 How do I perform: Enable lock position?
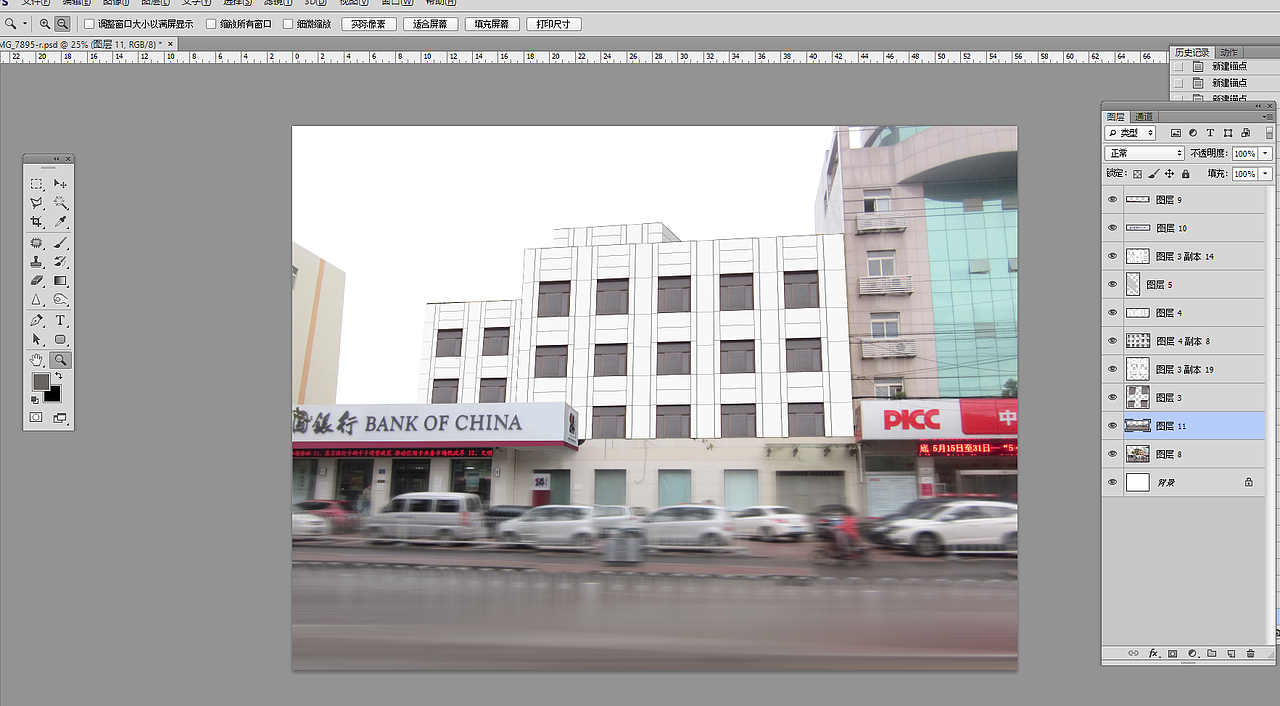1170,174
